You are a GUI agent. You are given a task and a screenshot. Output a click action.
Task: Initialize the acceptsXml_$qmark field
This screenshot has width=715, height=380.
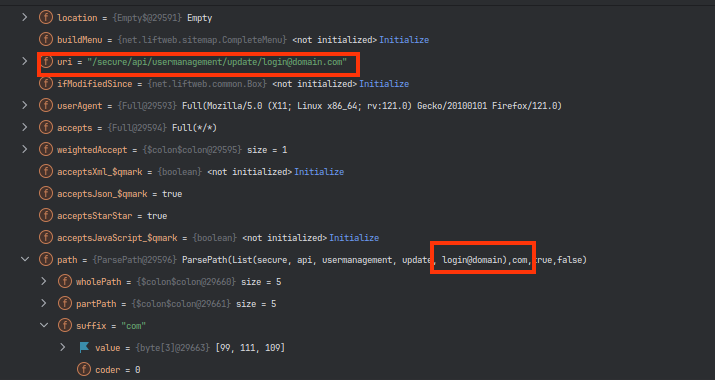(x=319, y=172)
